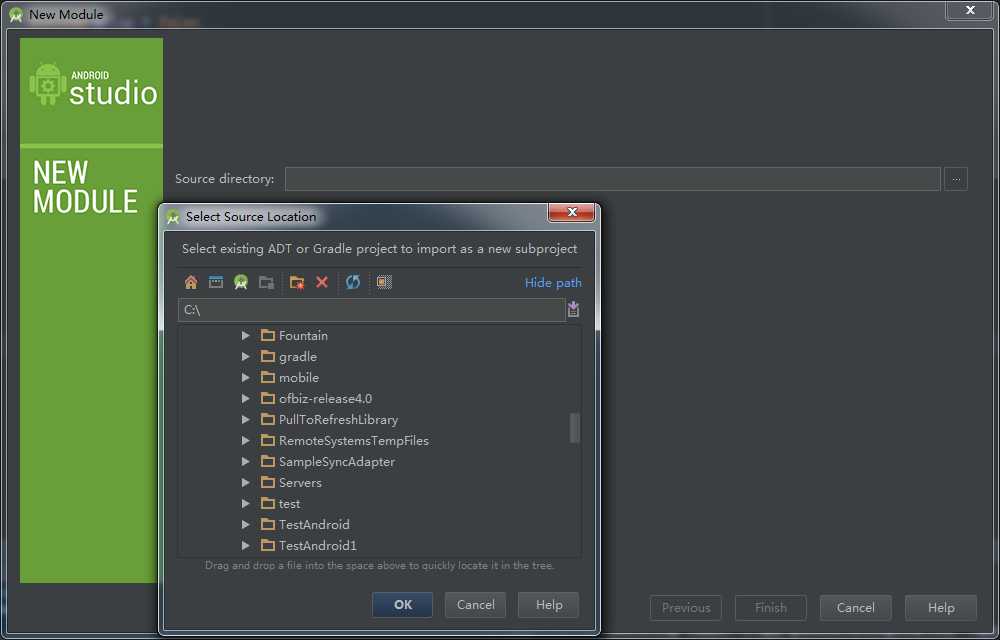Viewport: 1000px width, 640px height.
Task: Click the Desktop directory toolbar icon
Action: (216, 282)
